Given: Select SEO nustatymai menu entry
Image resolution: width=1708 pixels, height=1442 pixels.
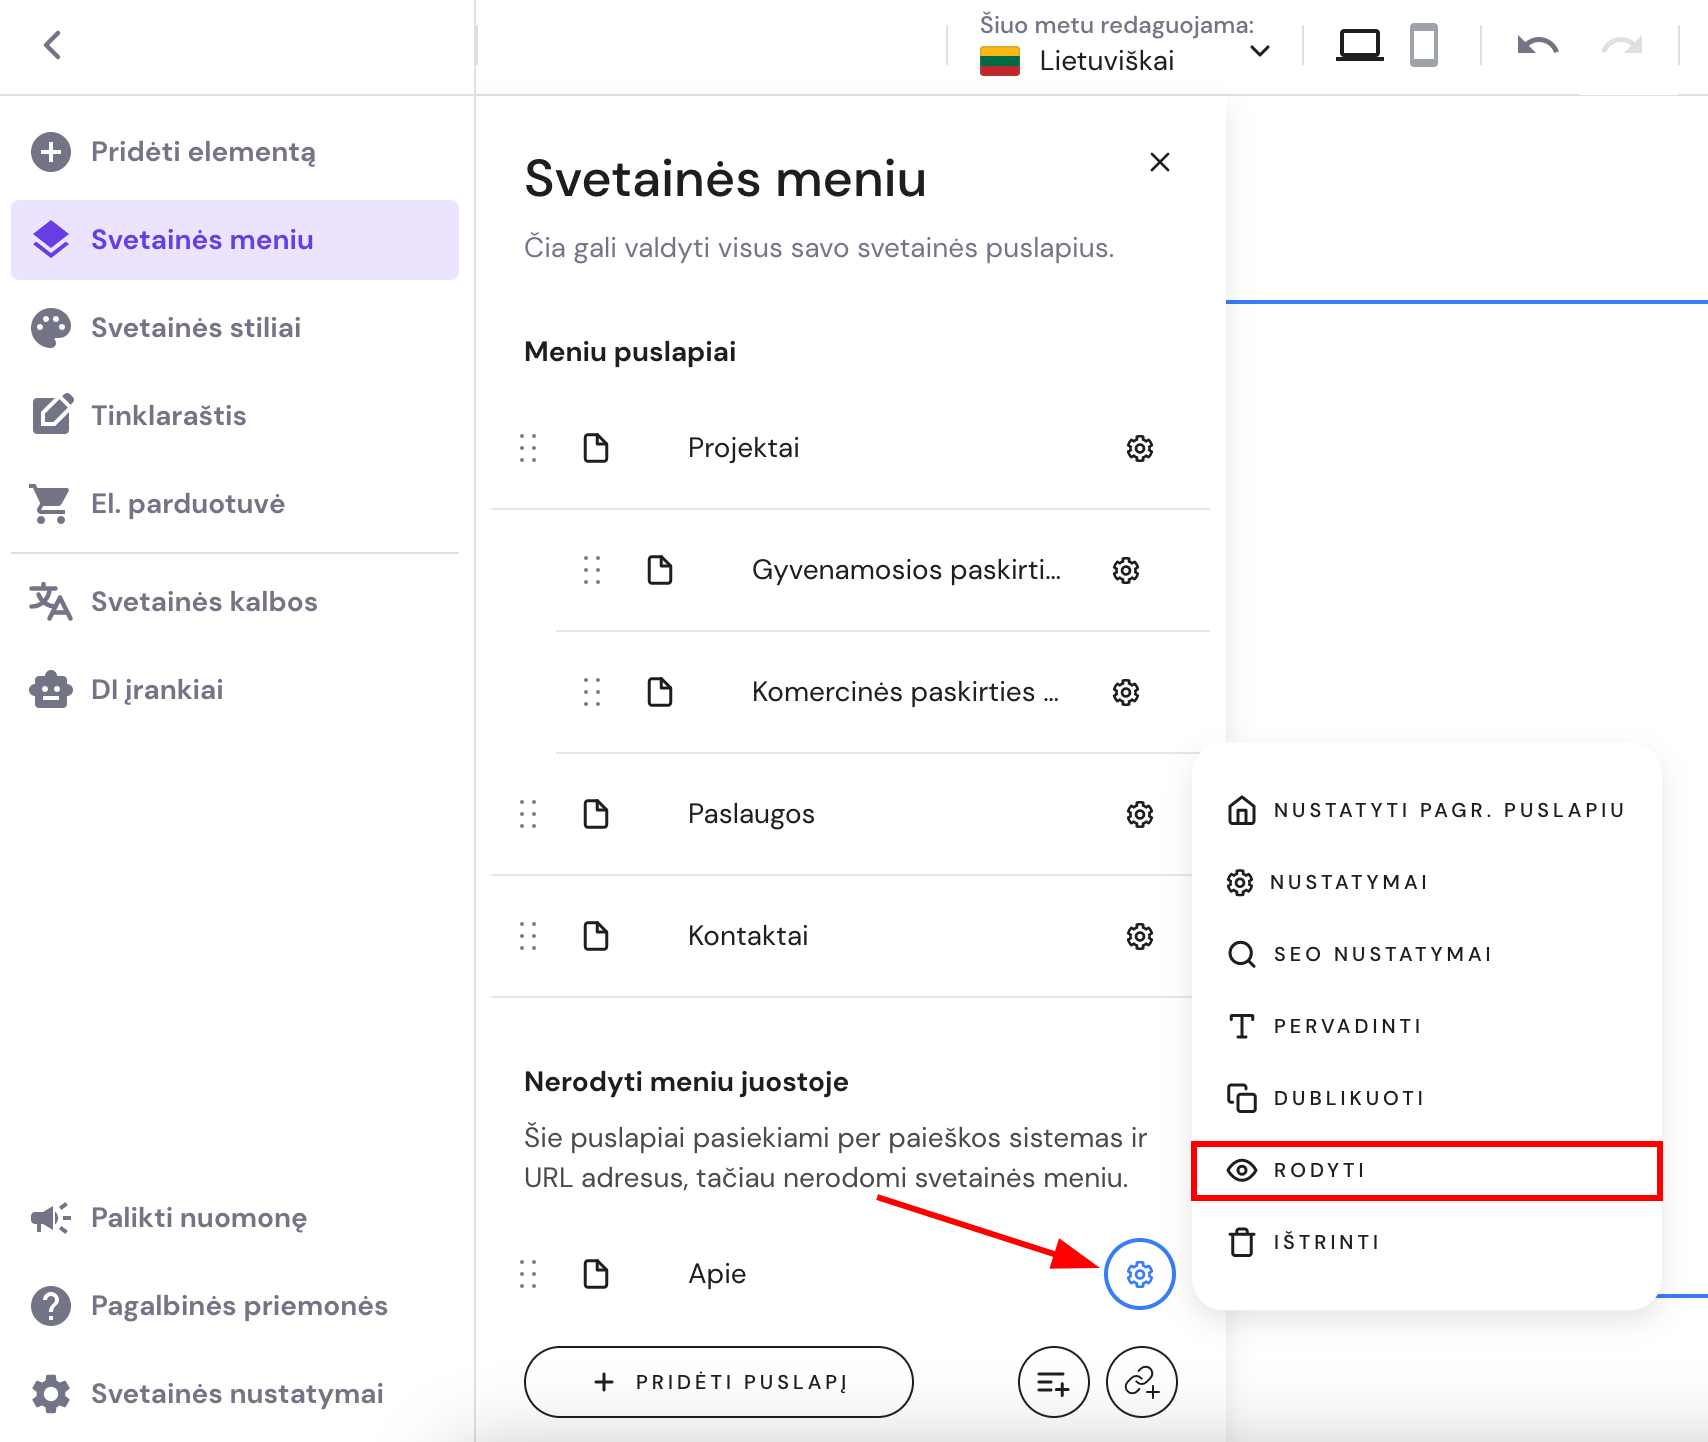Looking at the screenshot, I should [x=1382, y=954].
